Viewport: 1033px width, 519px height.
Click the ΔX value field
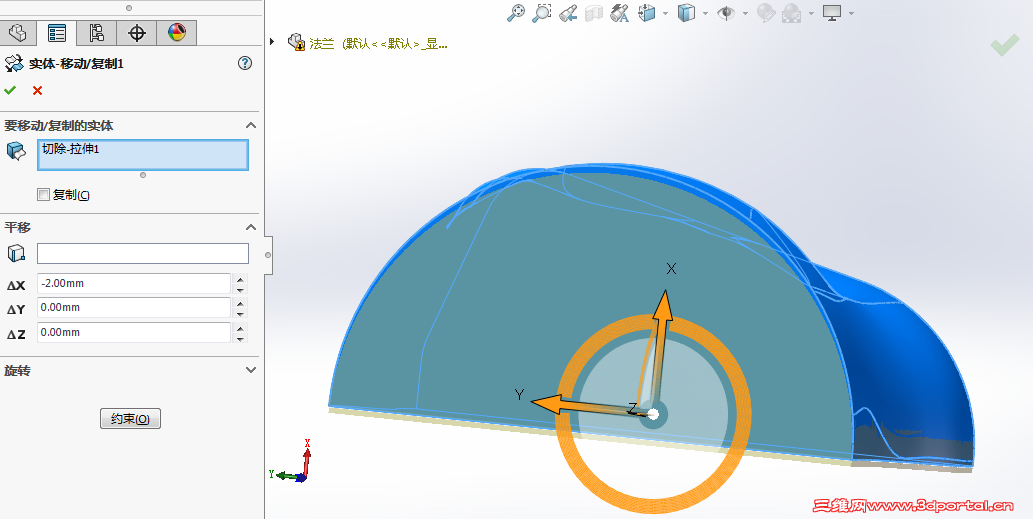click(134, 283)
